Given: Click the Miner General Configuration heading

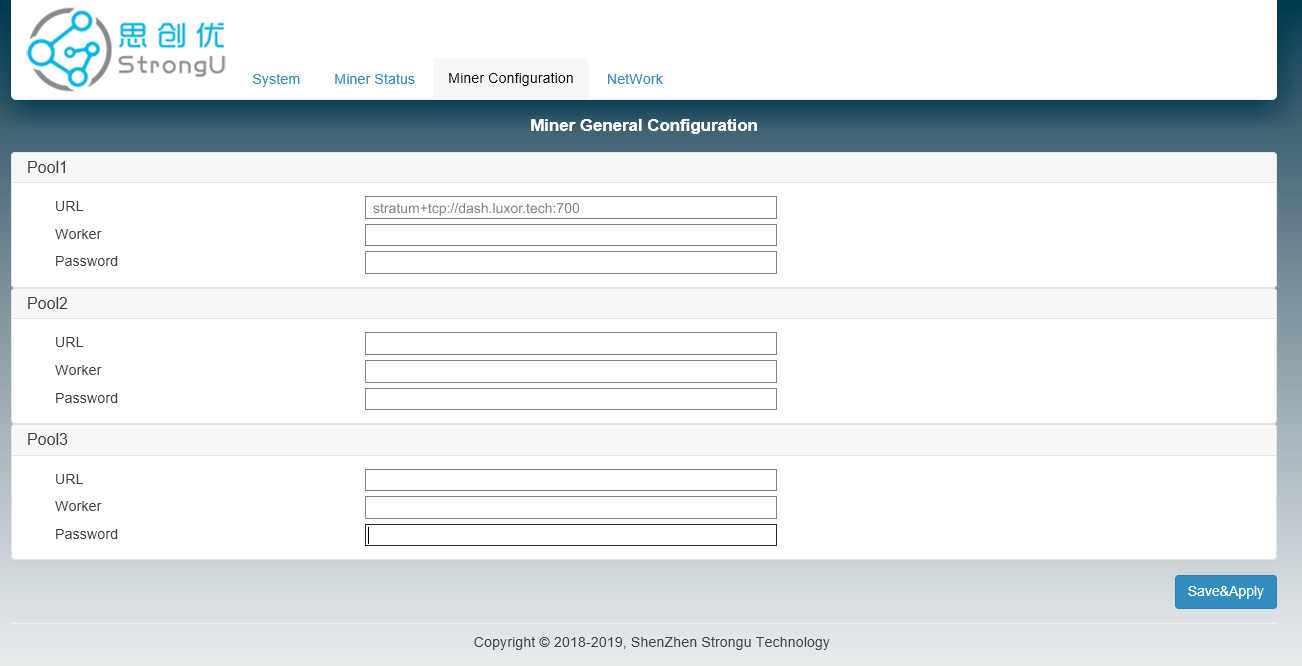Looking at the screenshot, I should point(643,126).
